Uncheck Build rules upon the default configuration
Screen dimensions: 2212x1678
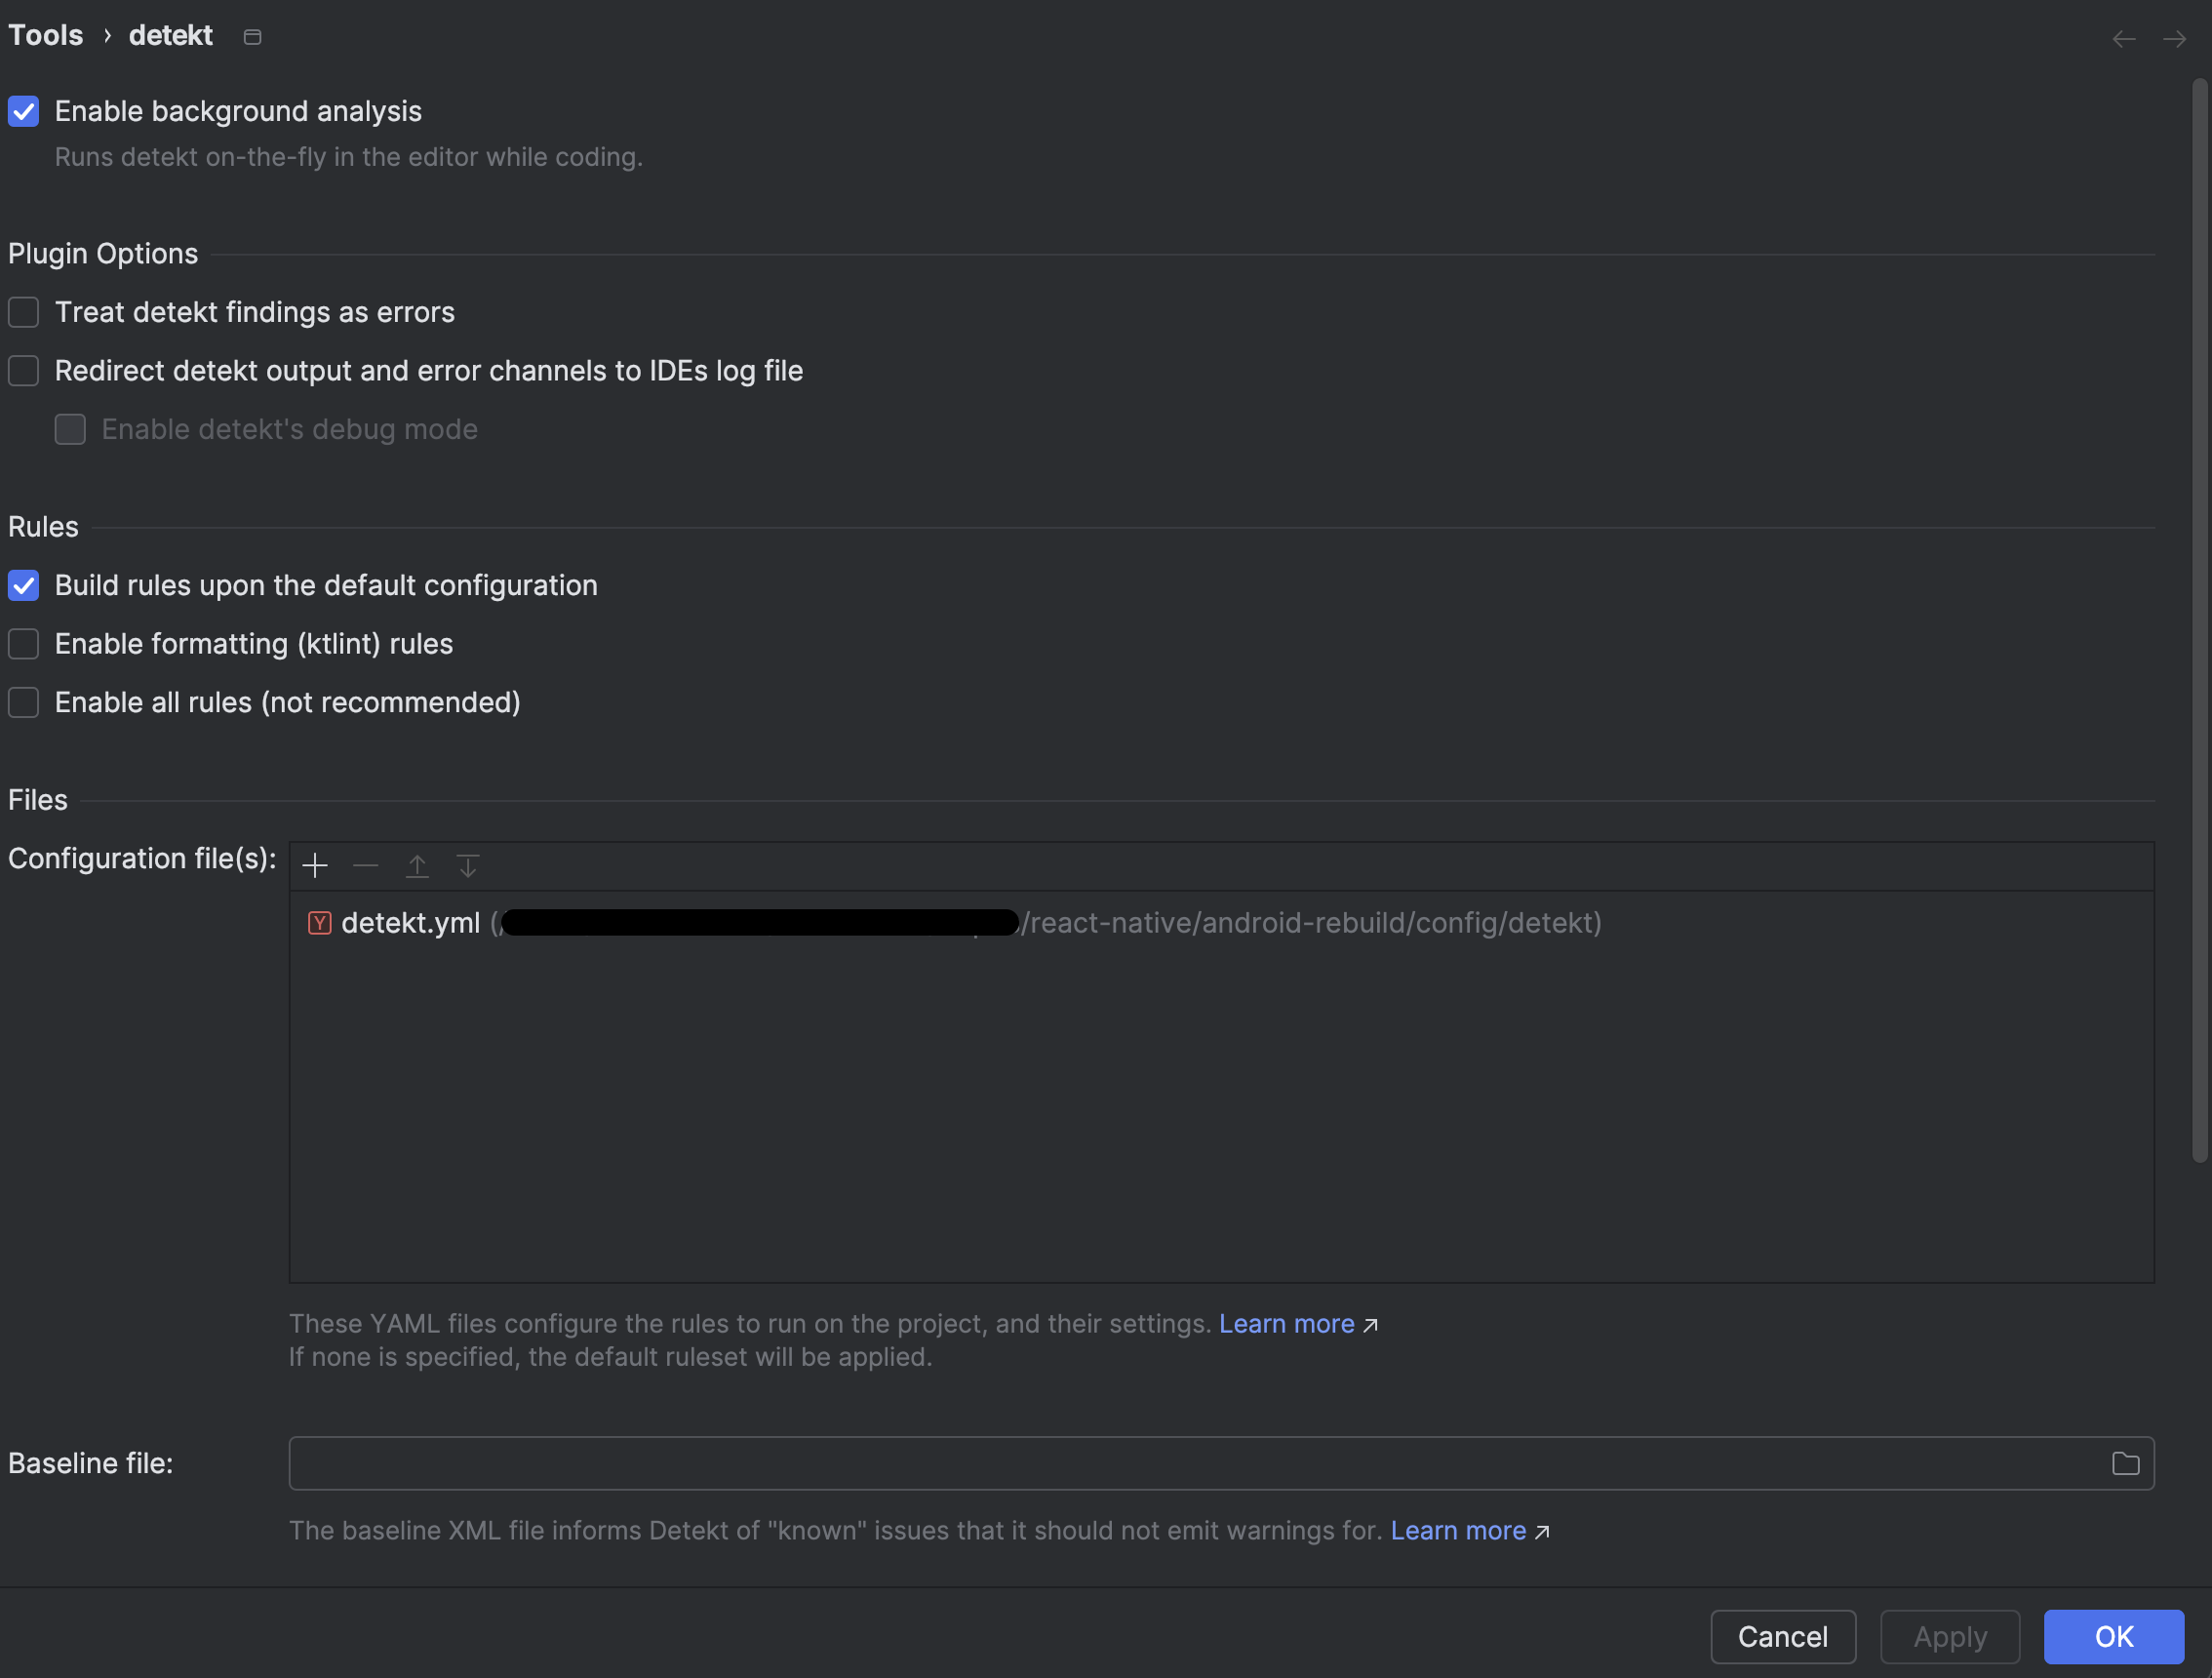pos(24,585)
